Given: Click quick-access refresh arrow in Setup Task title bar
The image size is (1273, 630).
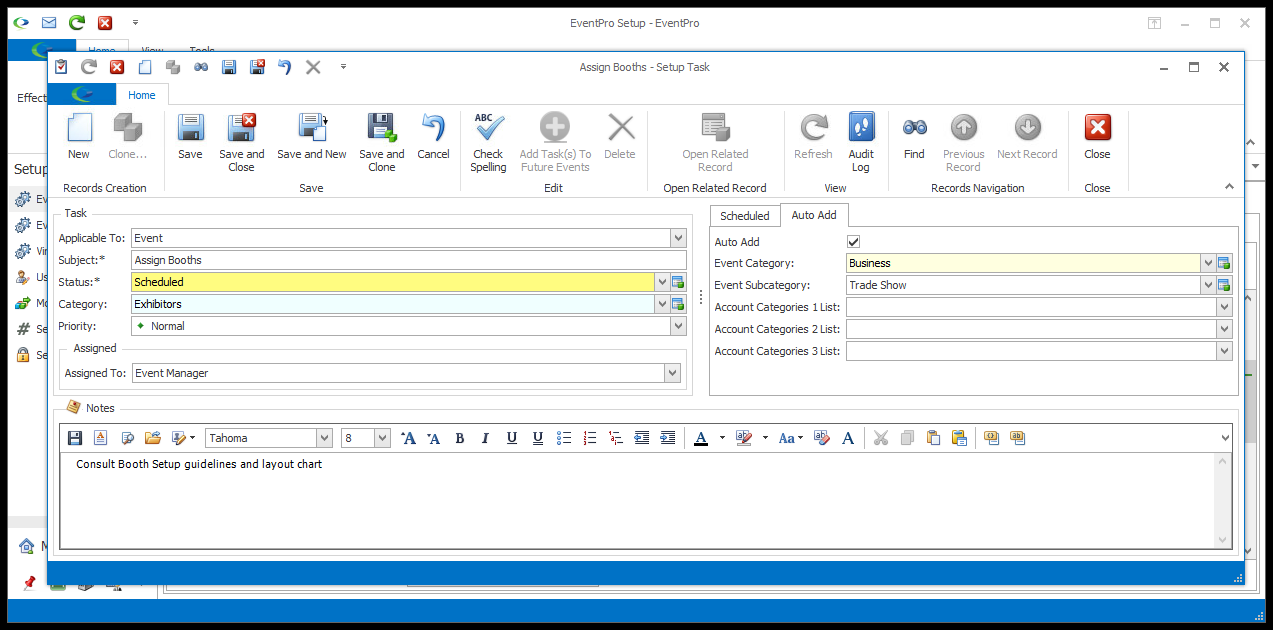Looking at the screenshot, I should coord(88,67).
